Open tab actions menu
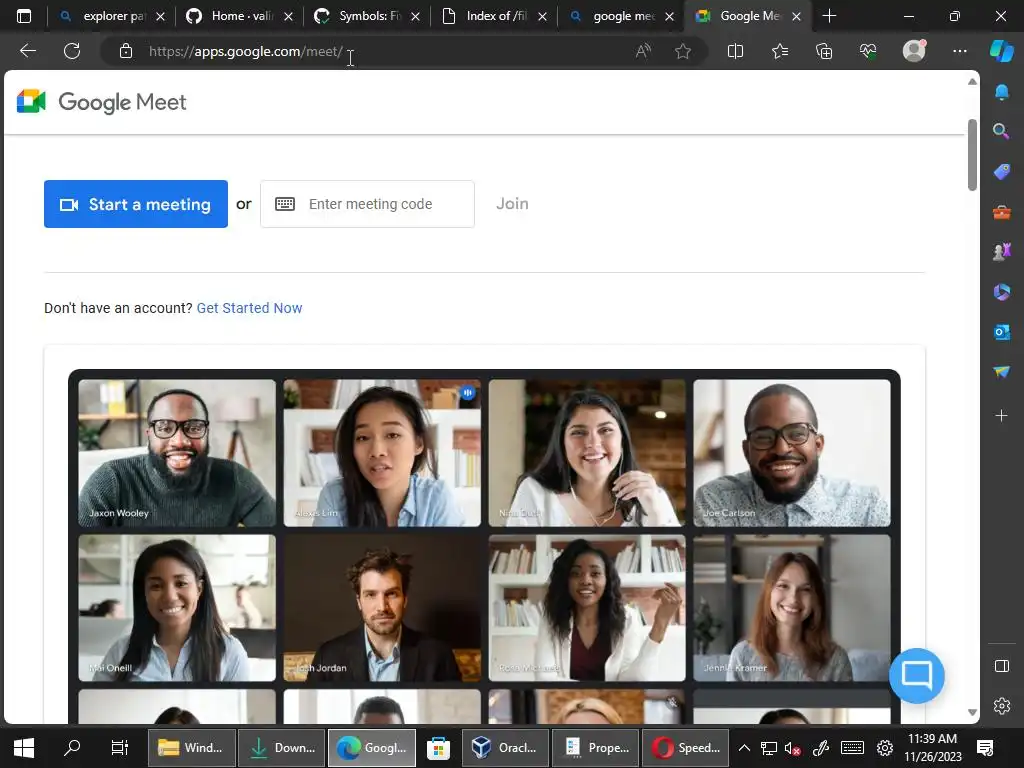The width and height of the screenshot is (1024, 768). tap(24, 16)
